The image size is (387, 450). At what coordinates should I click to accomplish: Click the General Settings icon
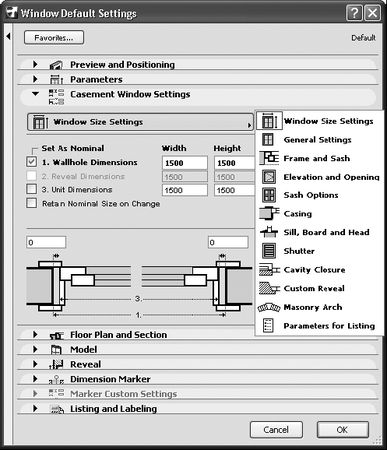coord(268,139)
